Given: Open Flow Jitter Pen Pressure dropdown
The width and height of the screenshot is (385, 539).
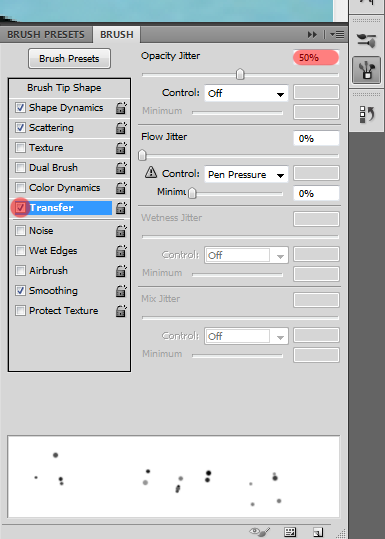Looking at the screenshot, I should tap(246, 174).
